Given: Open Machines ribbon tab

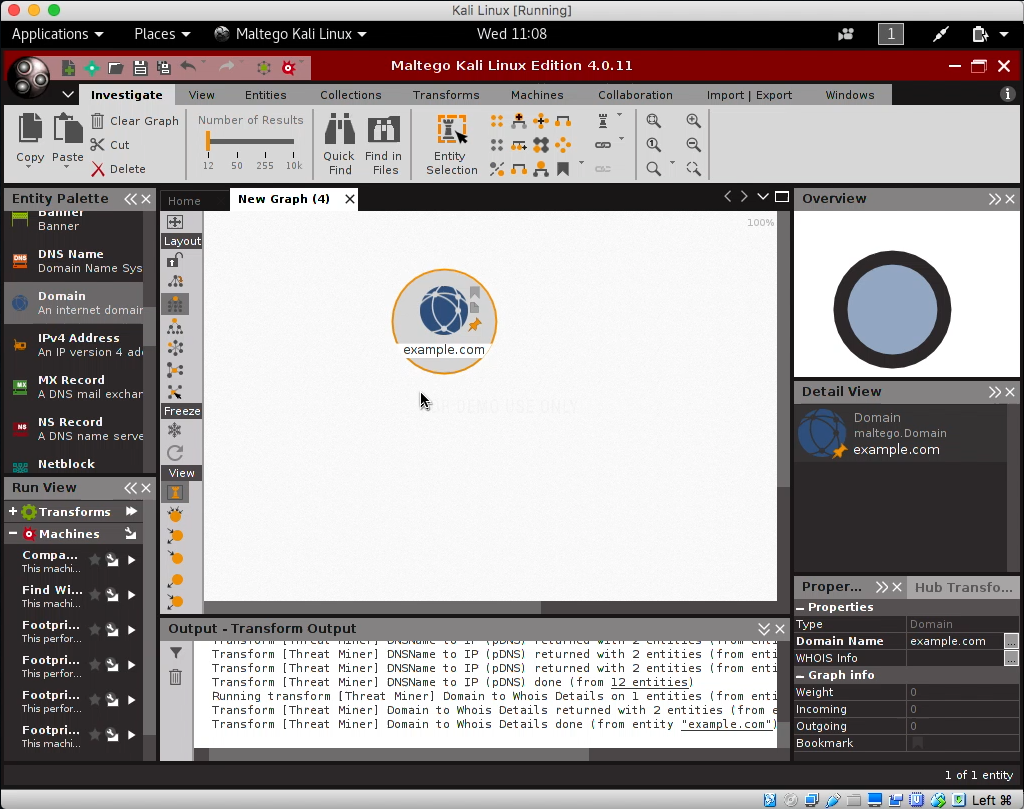Looking at the screenshot, I should [x=537, y=95].
